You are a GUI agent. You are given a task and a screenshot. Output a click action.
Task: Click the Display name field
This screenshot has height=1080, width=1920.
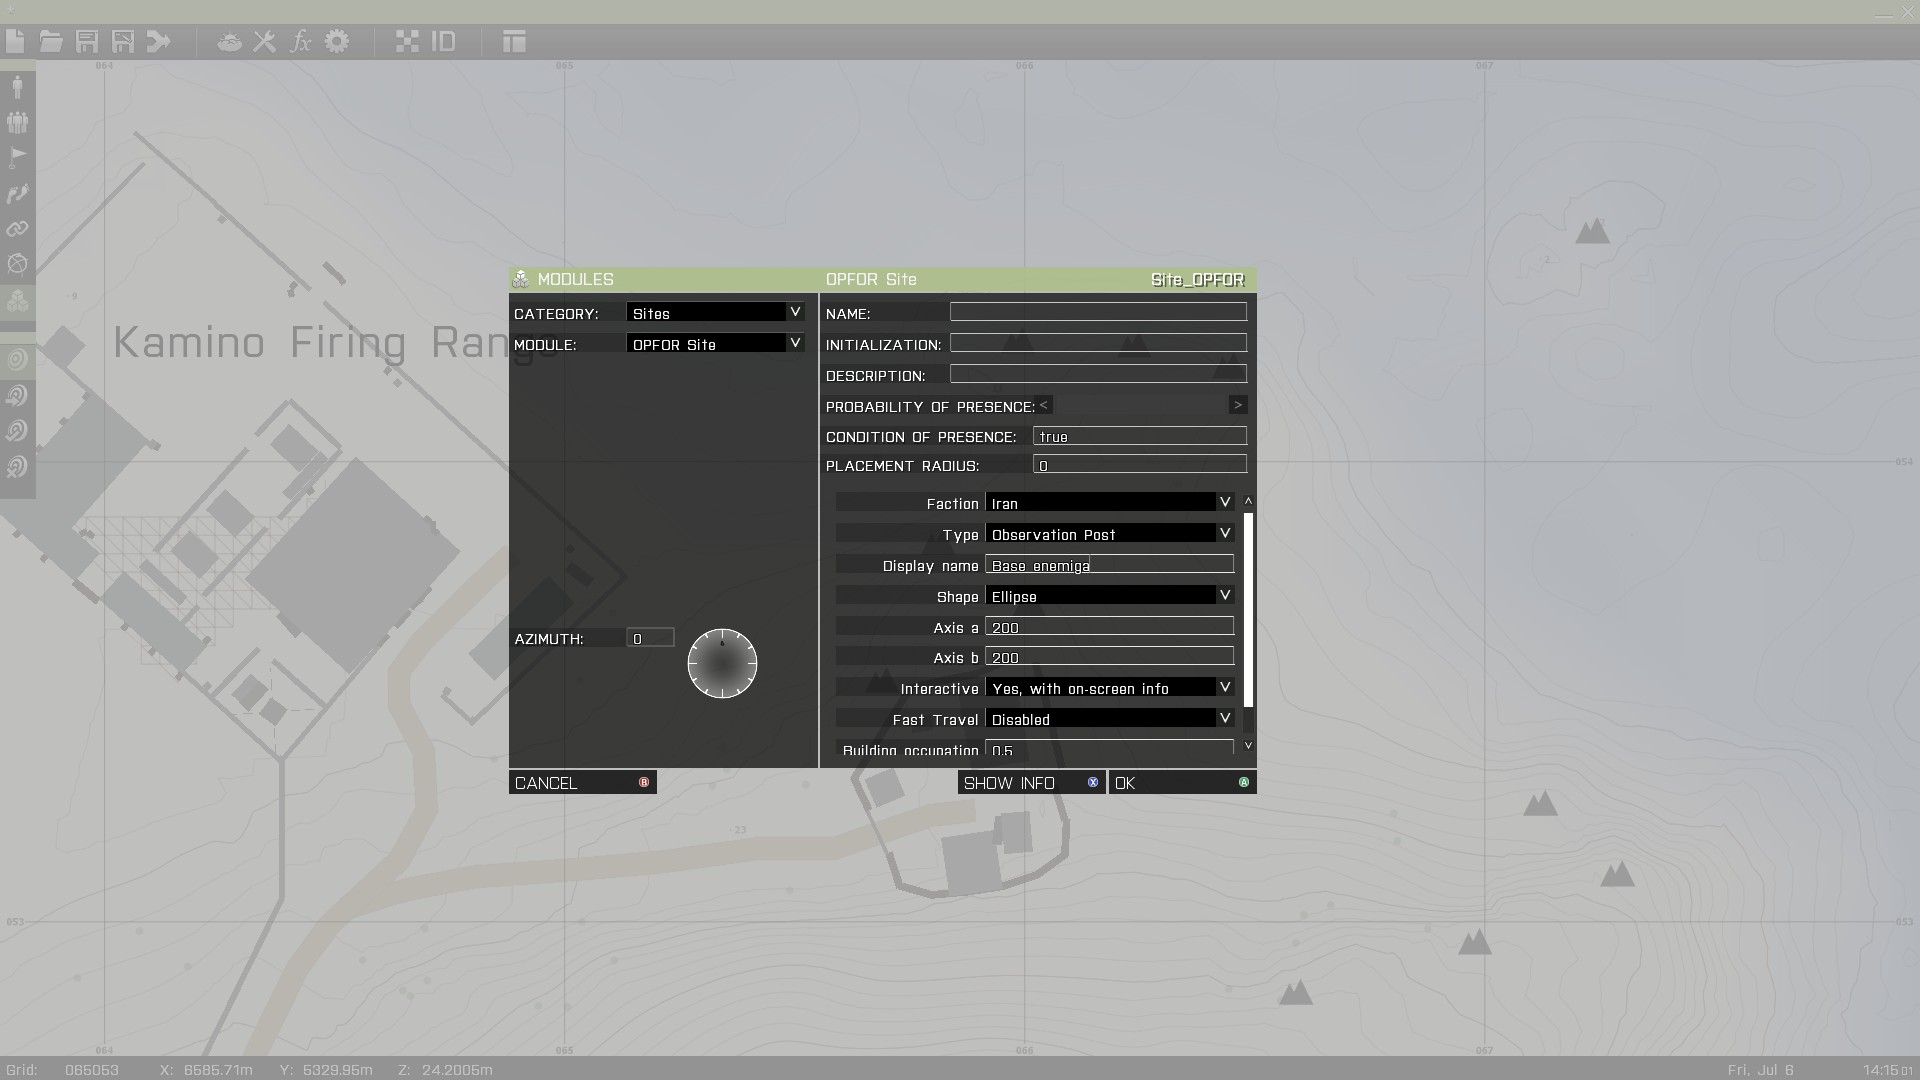1110,565
